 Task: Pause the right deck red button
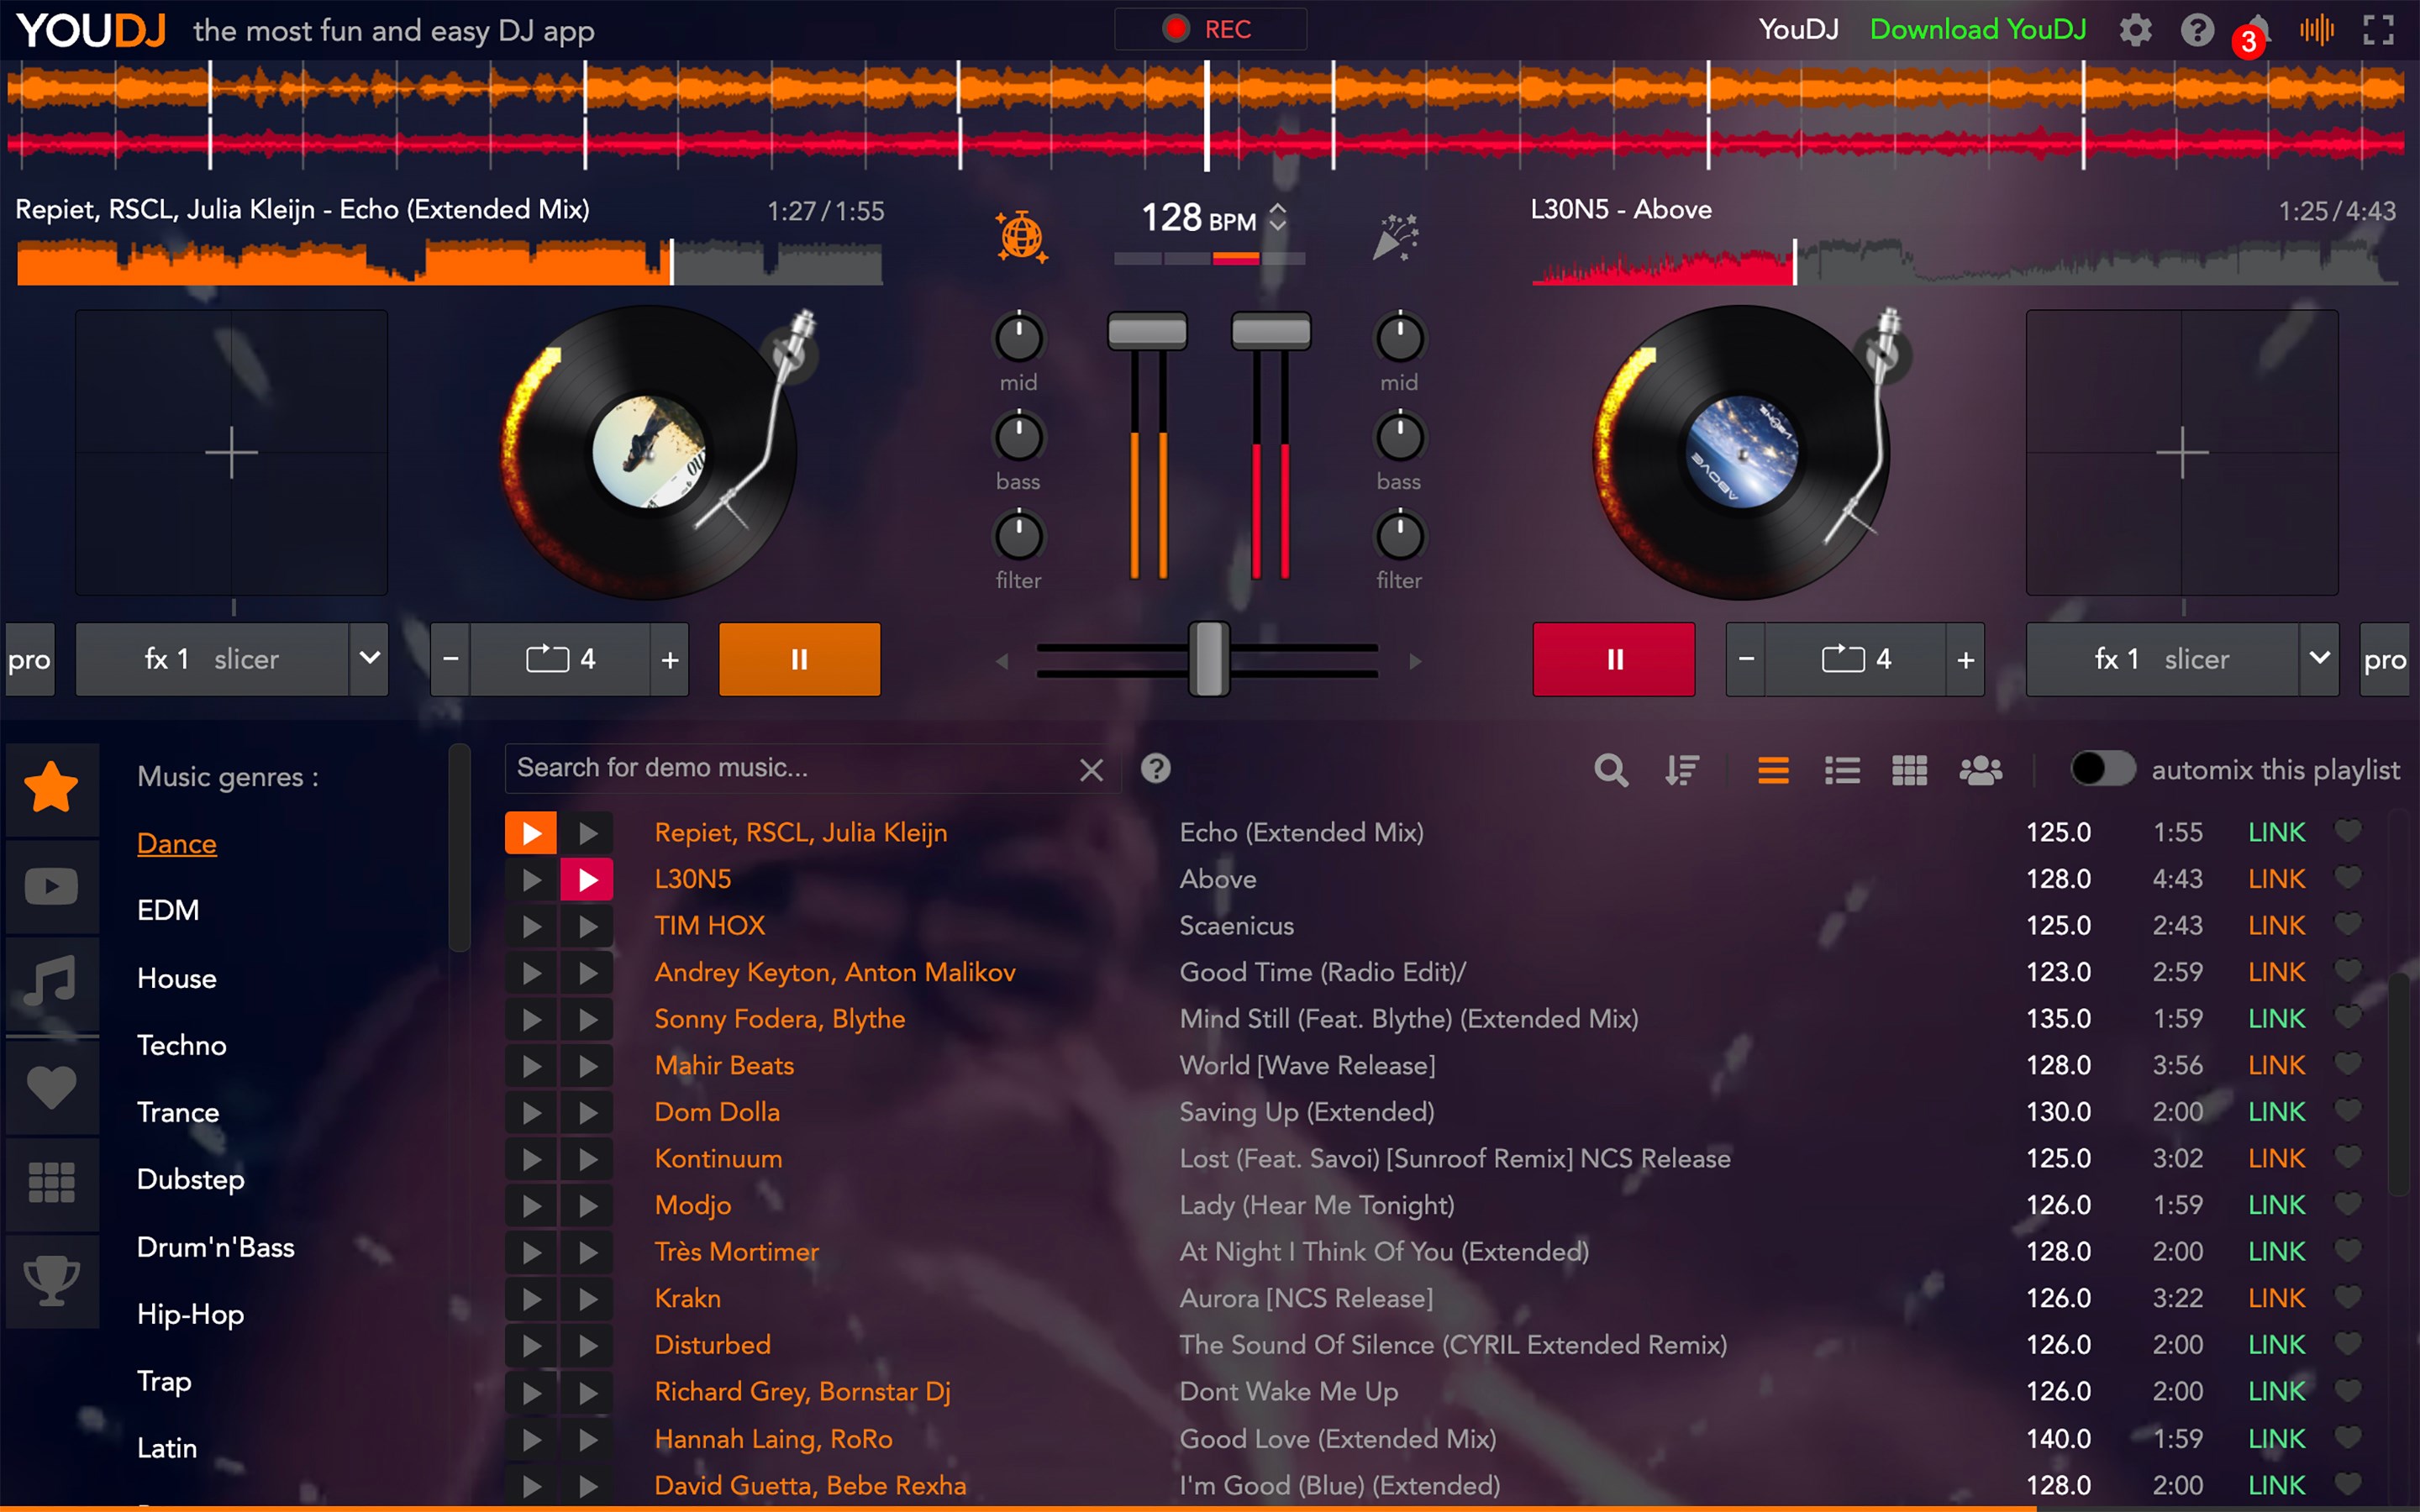click(x=1614, y=659)
